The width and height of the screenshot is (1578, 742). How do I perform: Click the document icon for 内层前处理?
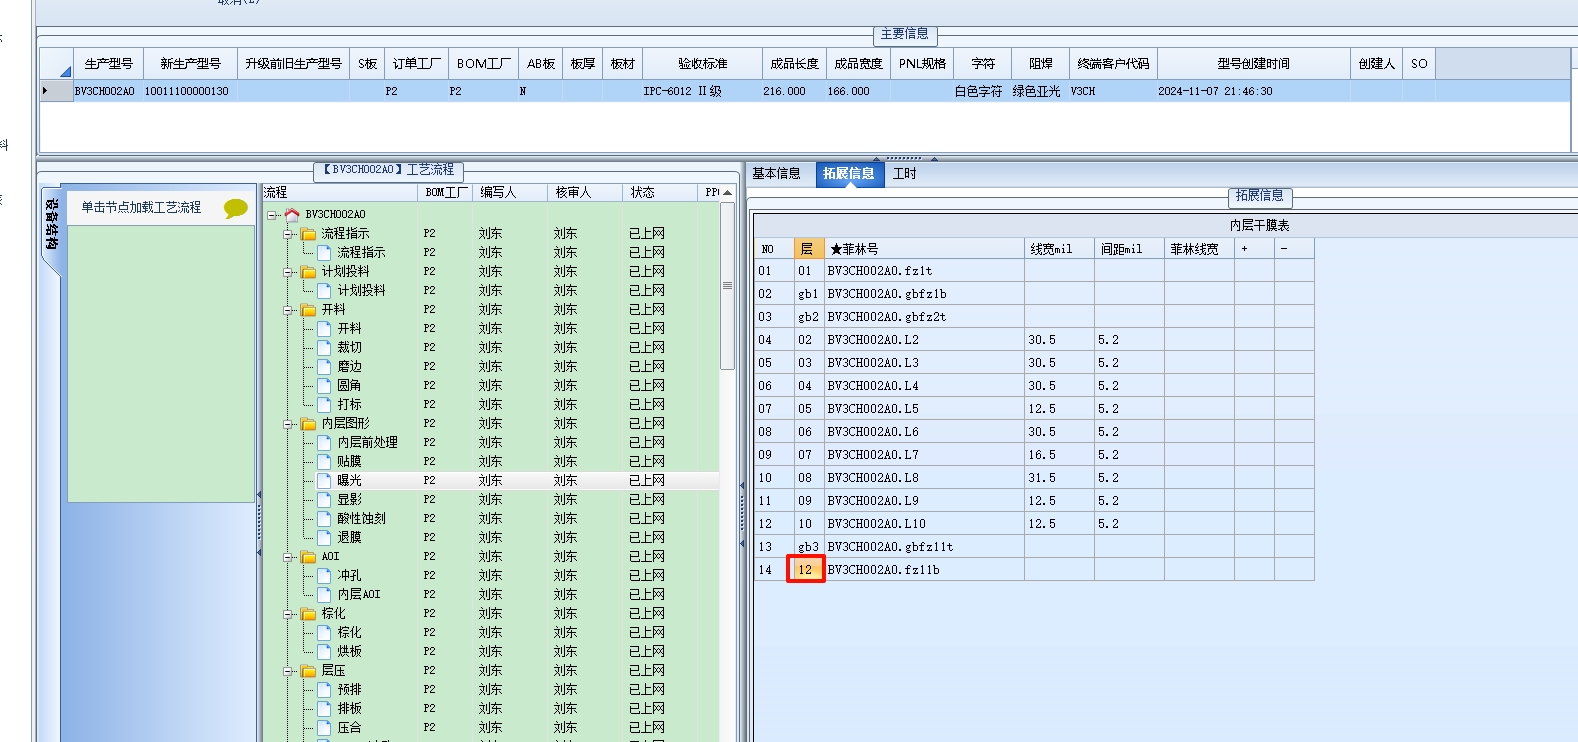[x=324, y=442]
